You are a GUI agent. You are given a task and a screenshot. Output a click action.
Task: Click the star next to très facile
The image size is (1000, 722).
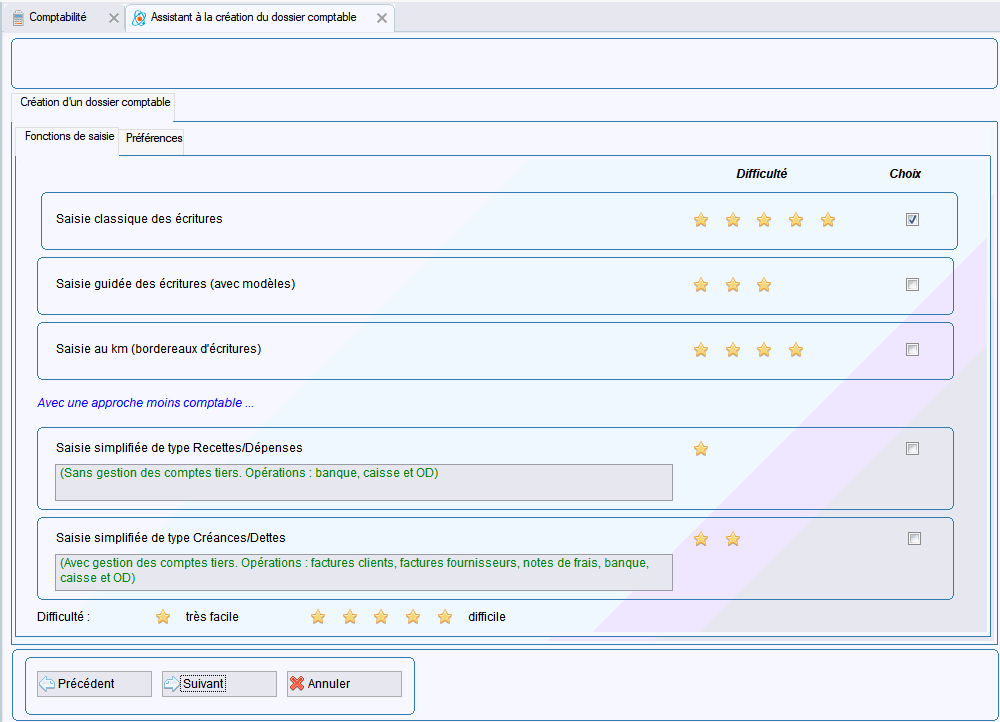[163, 617]
